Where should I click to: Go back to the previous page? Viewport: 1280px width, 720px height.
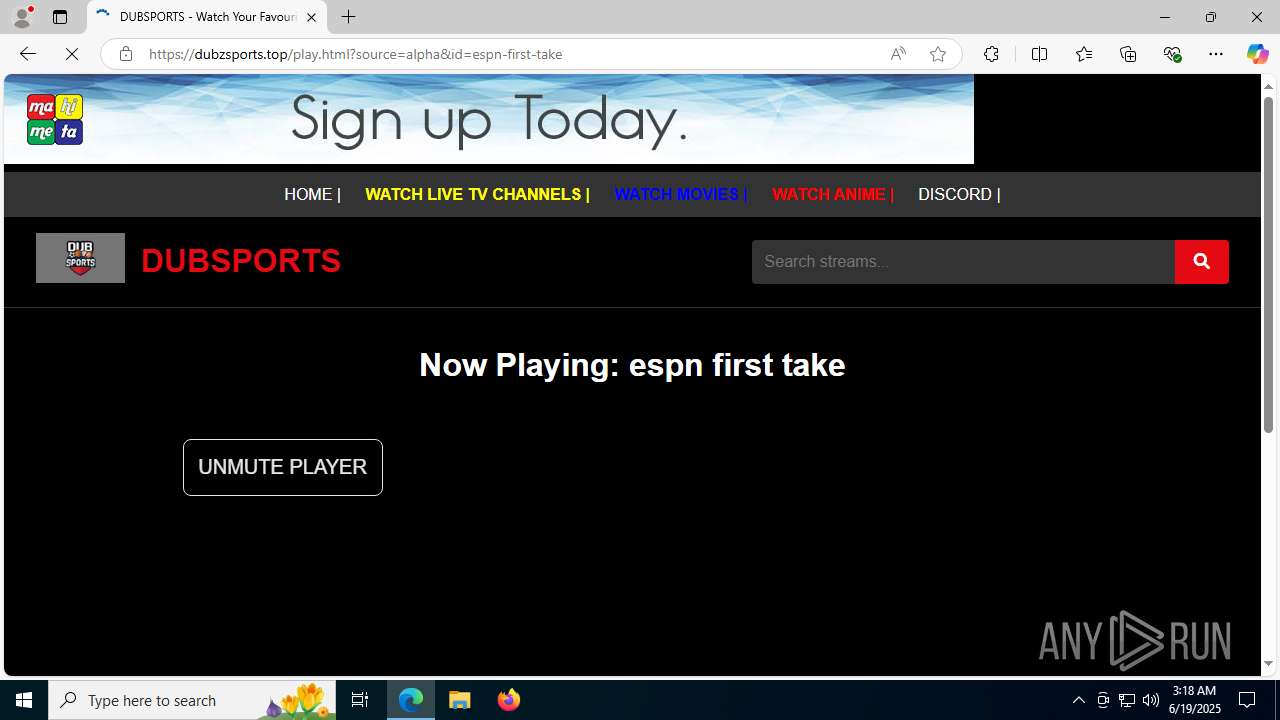(27, 54)
